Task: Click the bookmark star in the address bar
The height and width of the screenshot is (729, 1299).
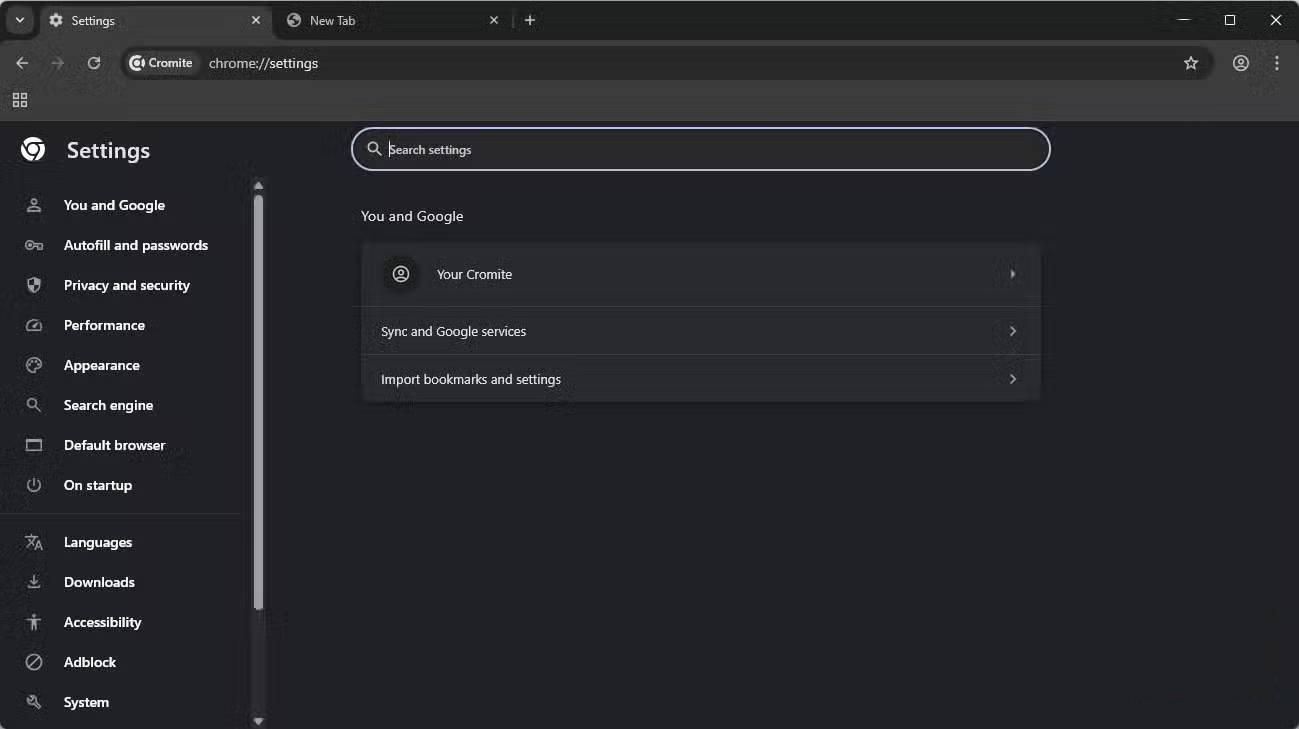Action: (1191, 62)
